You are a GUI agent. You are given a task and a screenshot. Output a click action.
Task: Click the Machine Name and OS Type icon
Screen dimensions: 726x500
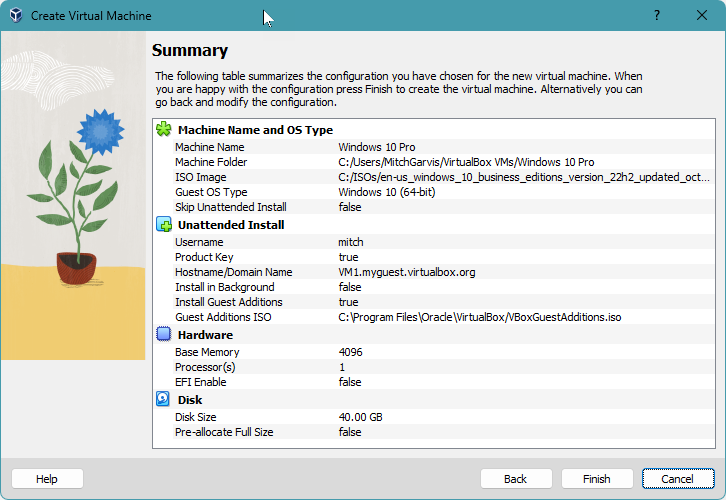pyautogui.click(x=164, y=130)
